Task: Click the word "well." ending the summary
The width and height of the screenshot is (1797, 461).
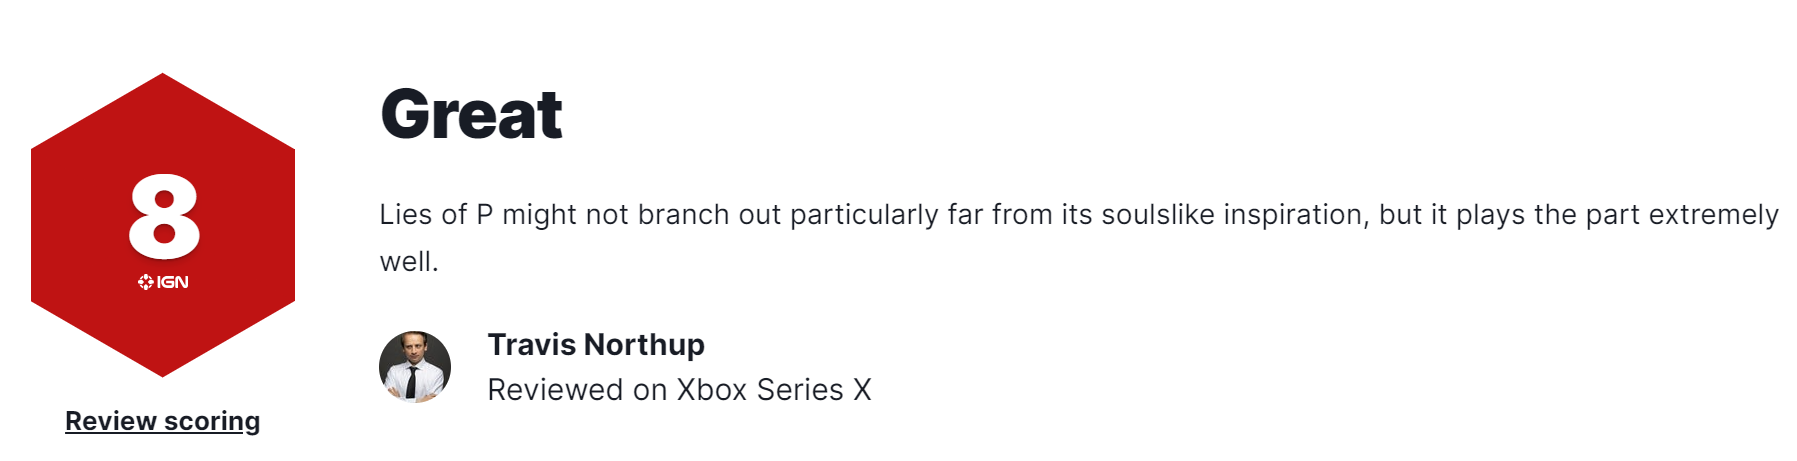Action: 409,262
